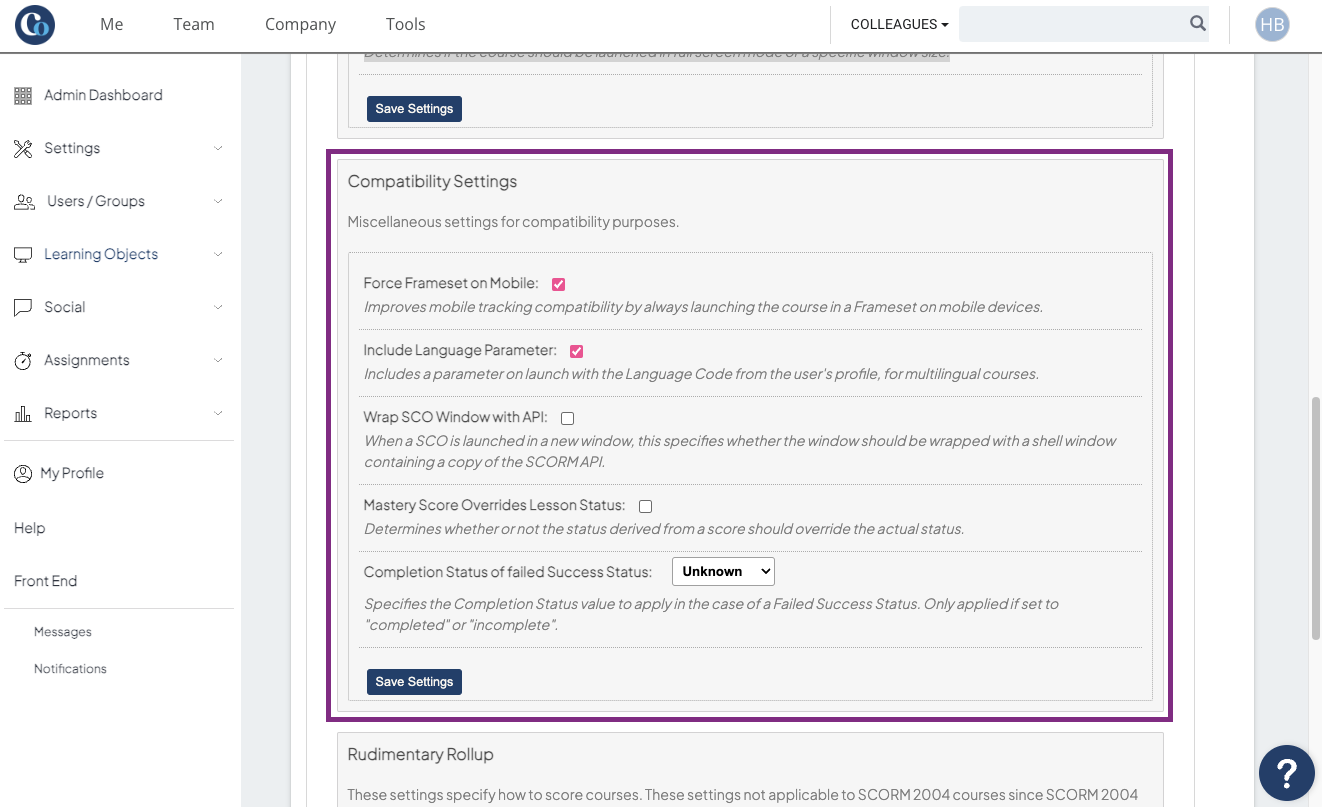Expand the Learning Objects chevron
Image resolution: width=1322 pixels, height=807 pixels.
[x=218, y=254]
